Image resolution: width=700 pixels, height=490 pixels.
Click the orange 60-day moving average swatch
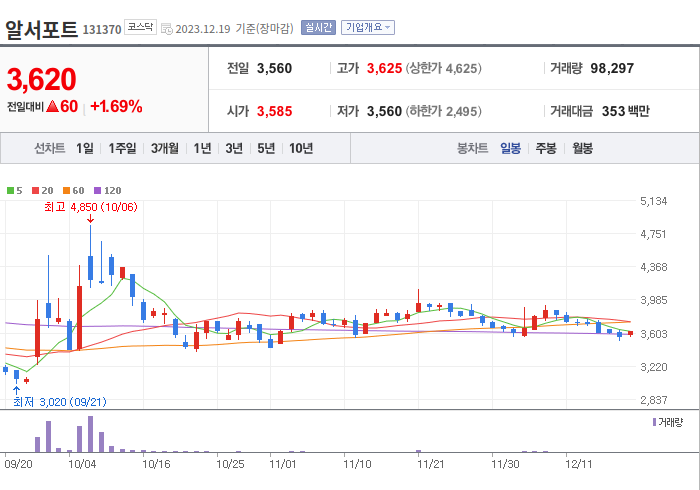[x=67, y=191]
